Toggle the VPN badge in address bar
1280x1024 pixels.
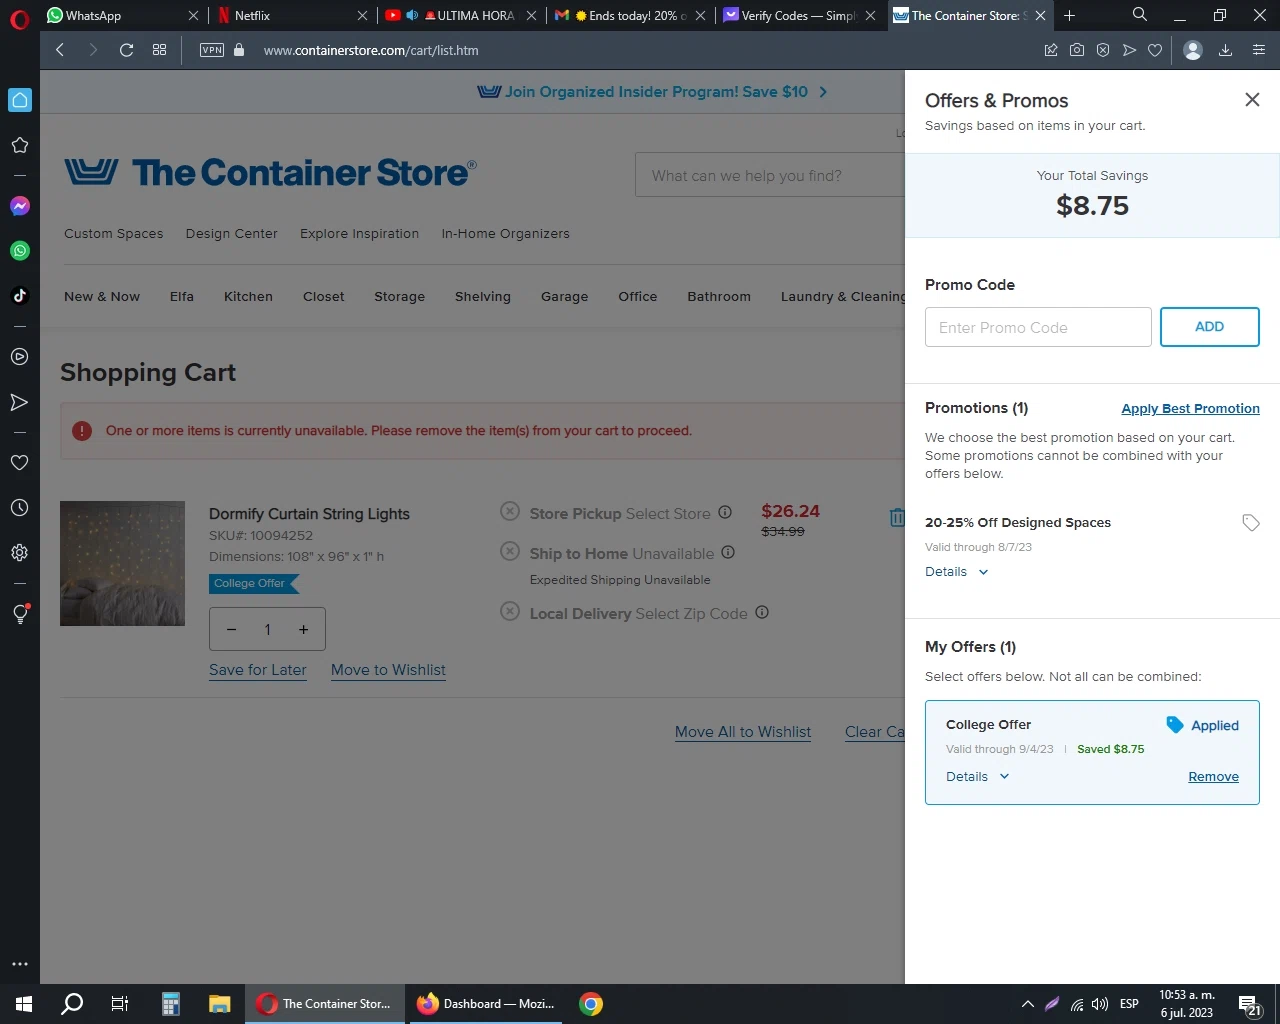tap(212, 50)
